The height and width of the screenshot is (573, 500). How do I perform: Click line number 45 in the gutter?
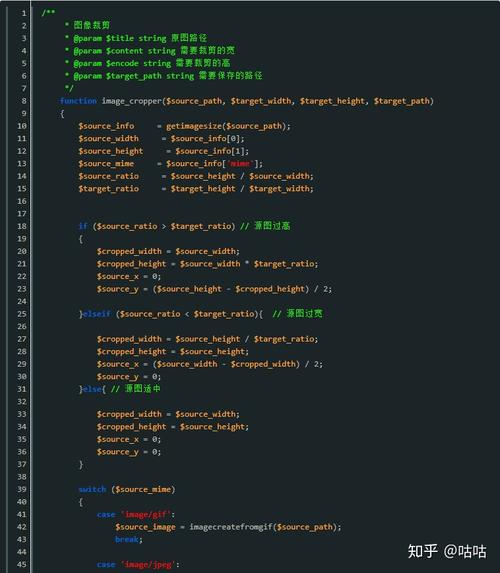(22, 565)
